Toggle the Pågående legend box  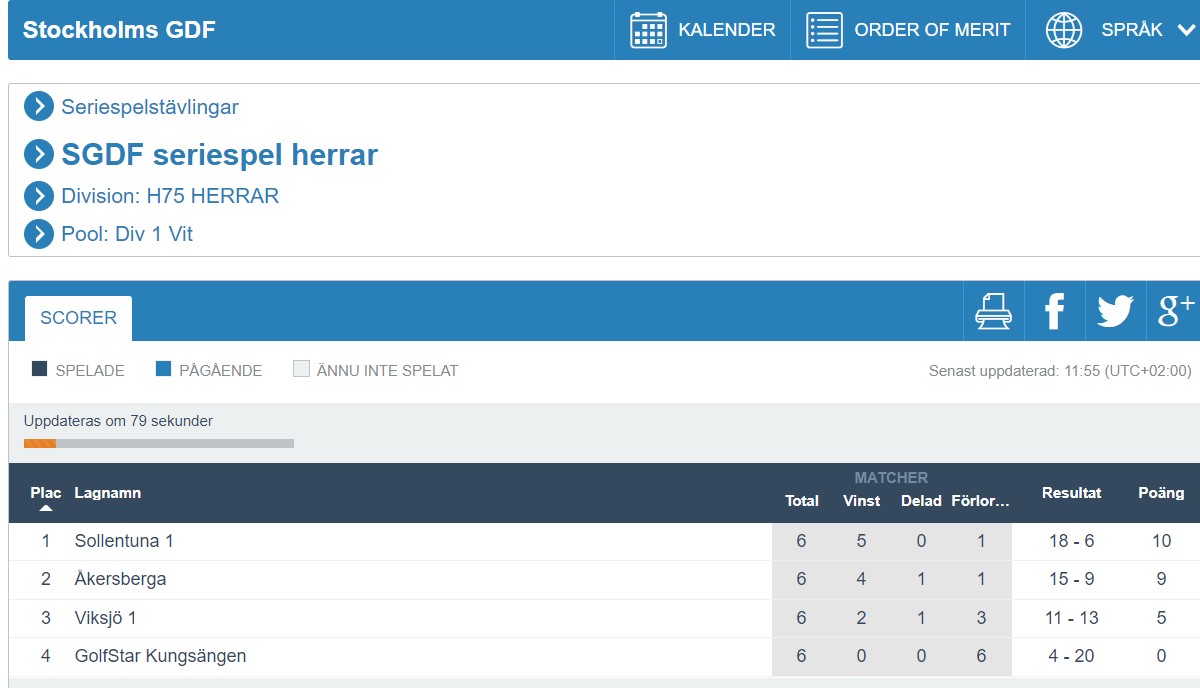pyautogui.click(x=164, y=370)
